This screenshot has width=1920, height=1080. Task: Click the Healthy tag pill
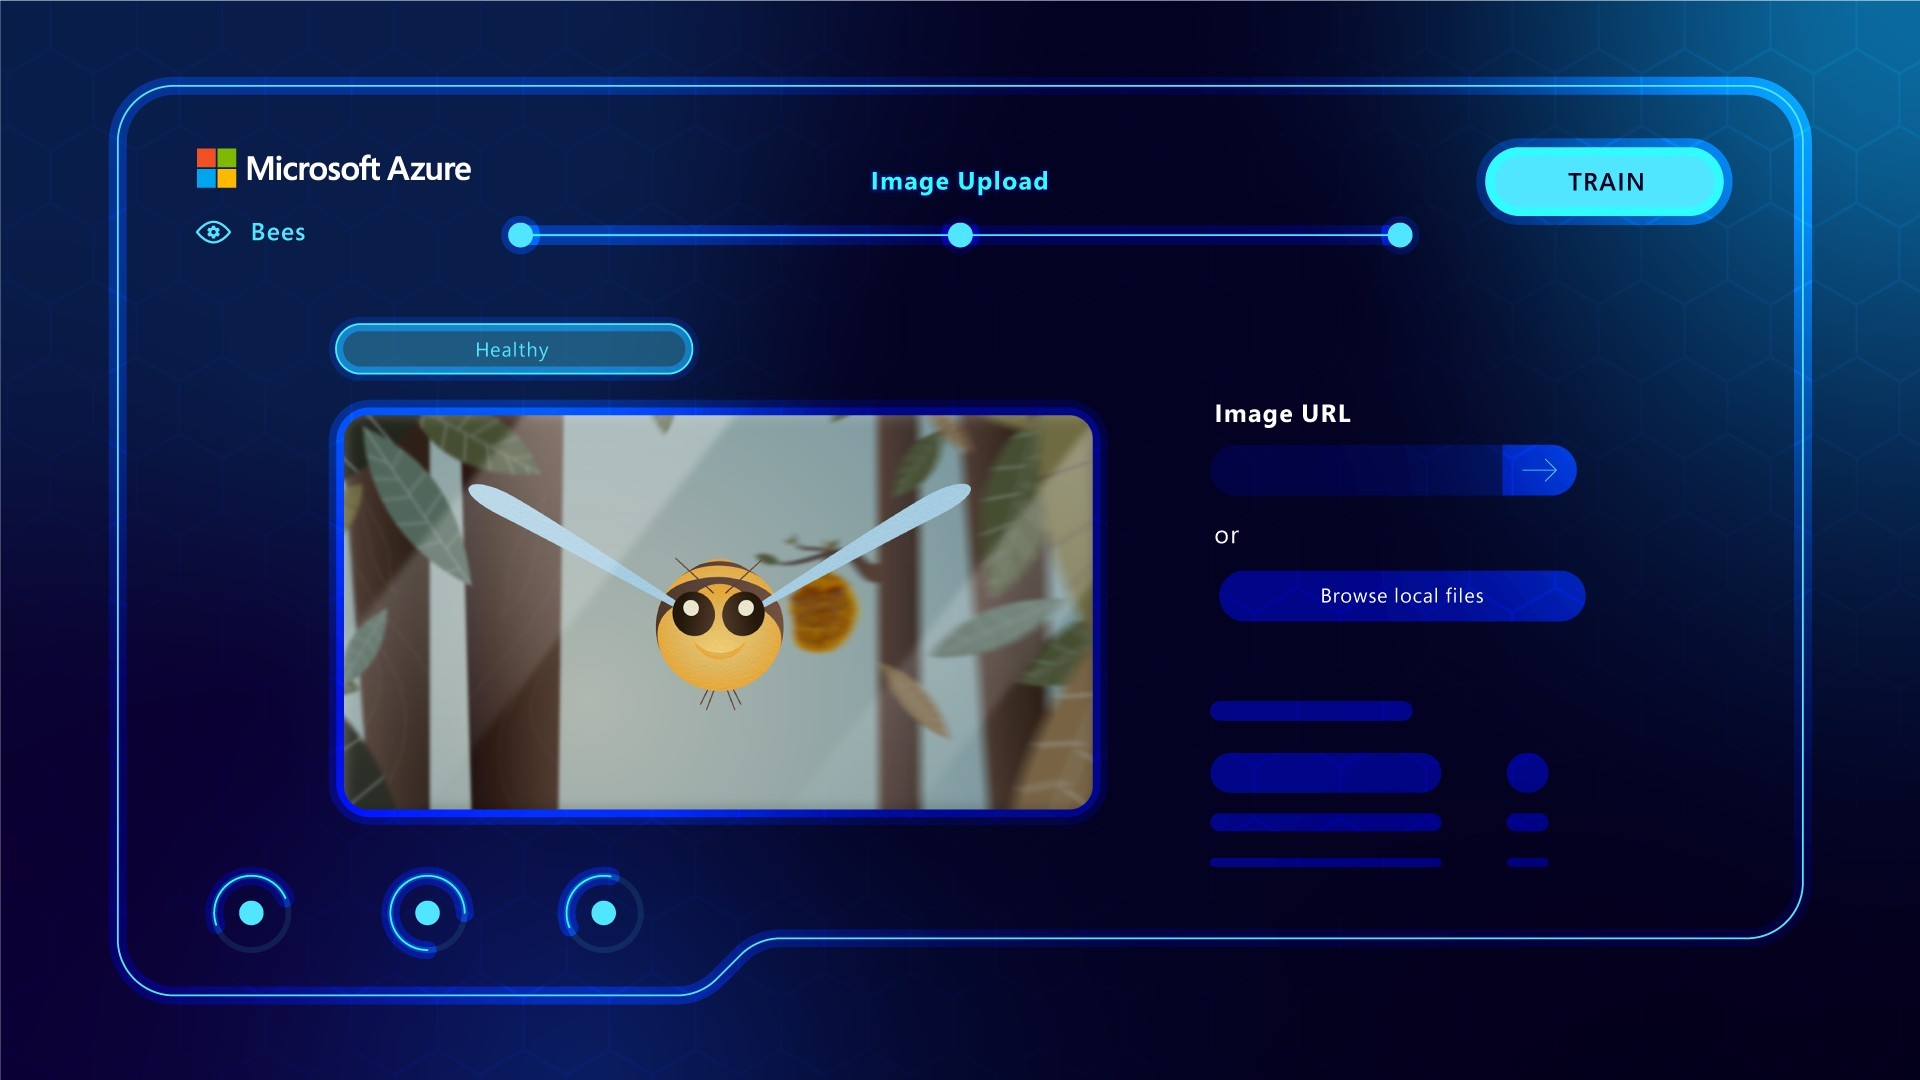pos(512,349)
